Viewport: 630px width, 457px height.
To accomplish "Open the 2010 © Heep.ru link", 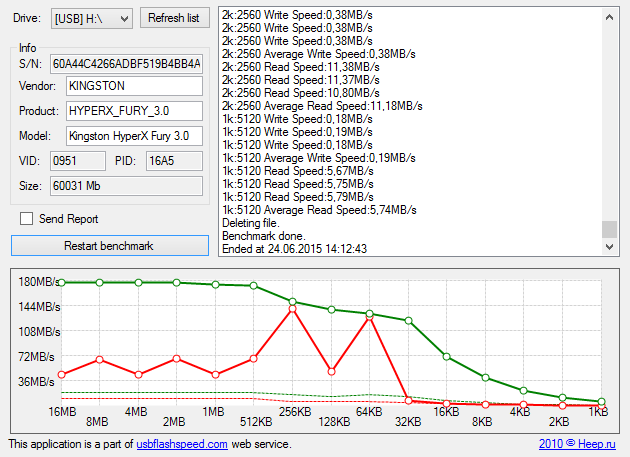I will tap(577, 444).
